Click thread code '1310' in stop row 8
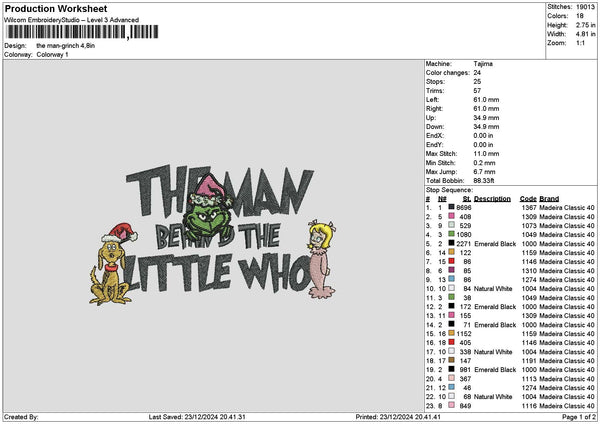The image size is (600, 424). tap(529, 271)
